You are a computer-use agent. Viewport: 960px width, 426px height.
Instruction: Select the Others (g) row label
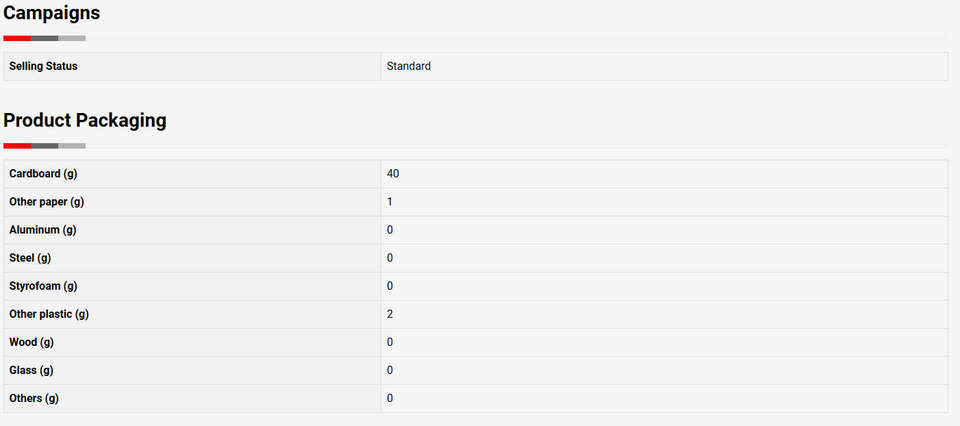tap(34, 398)
